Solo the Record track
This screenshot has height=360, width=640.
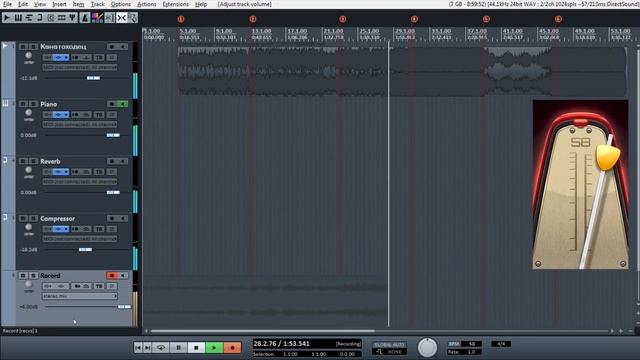tap(33, 276)
